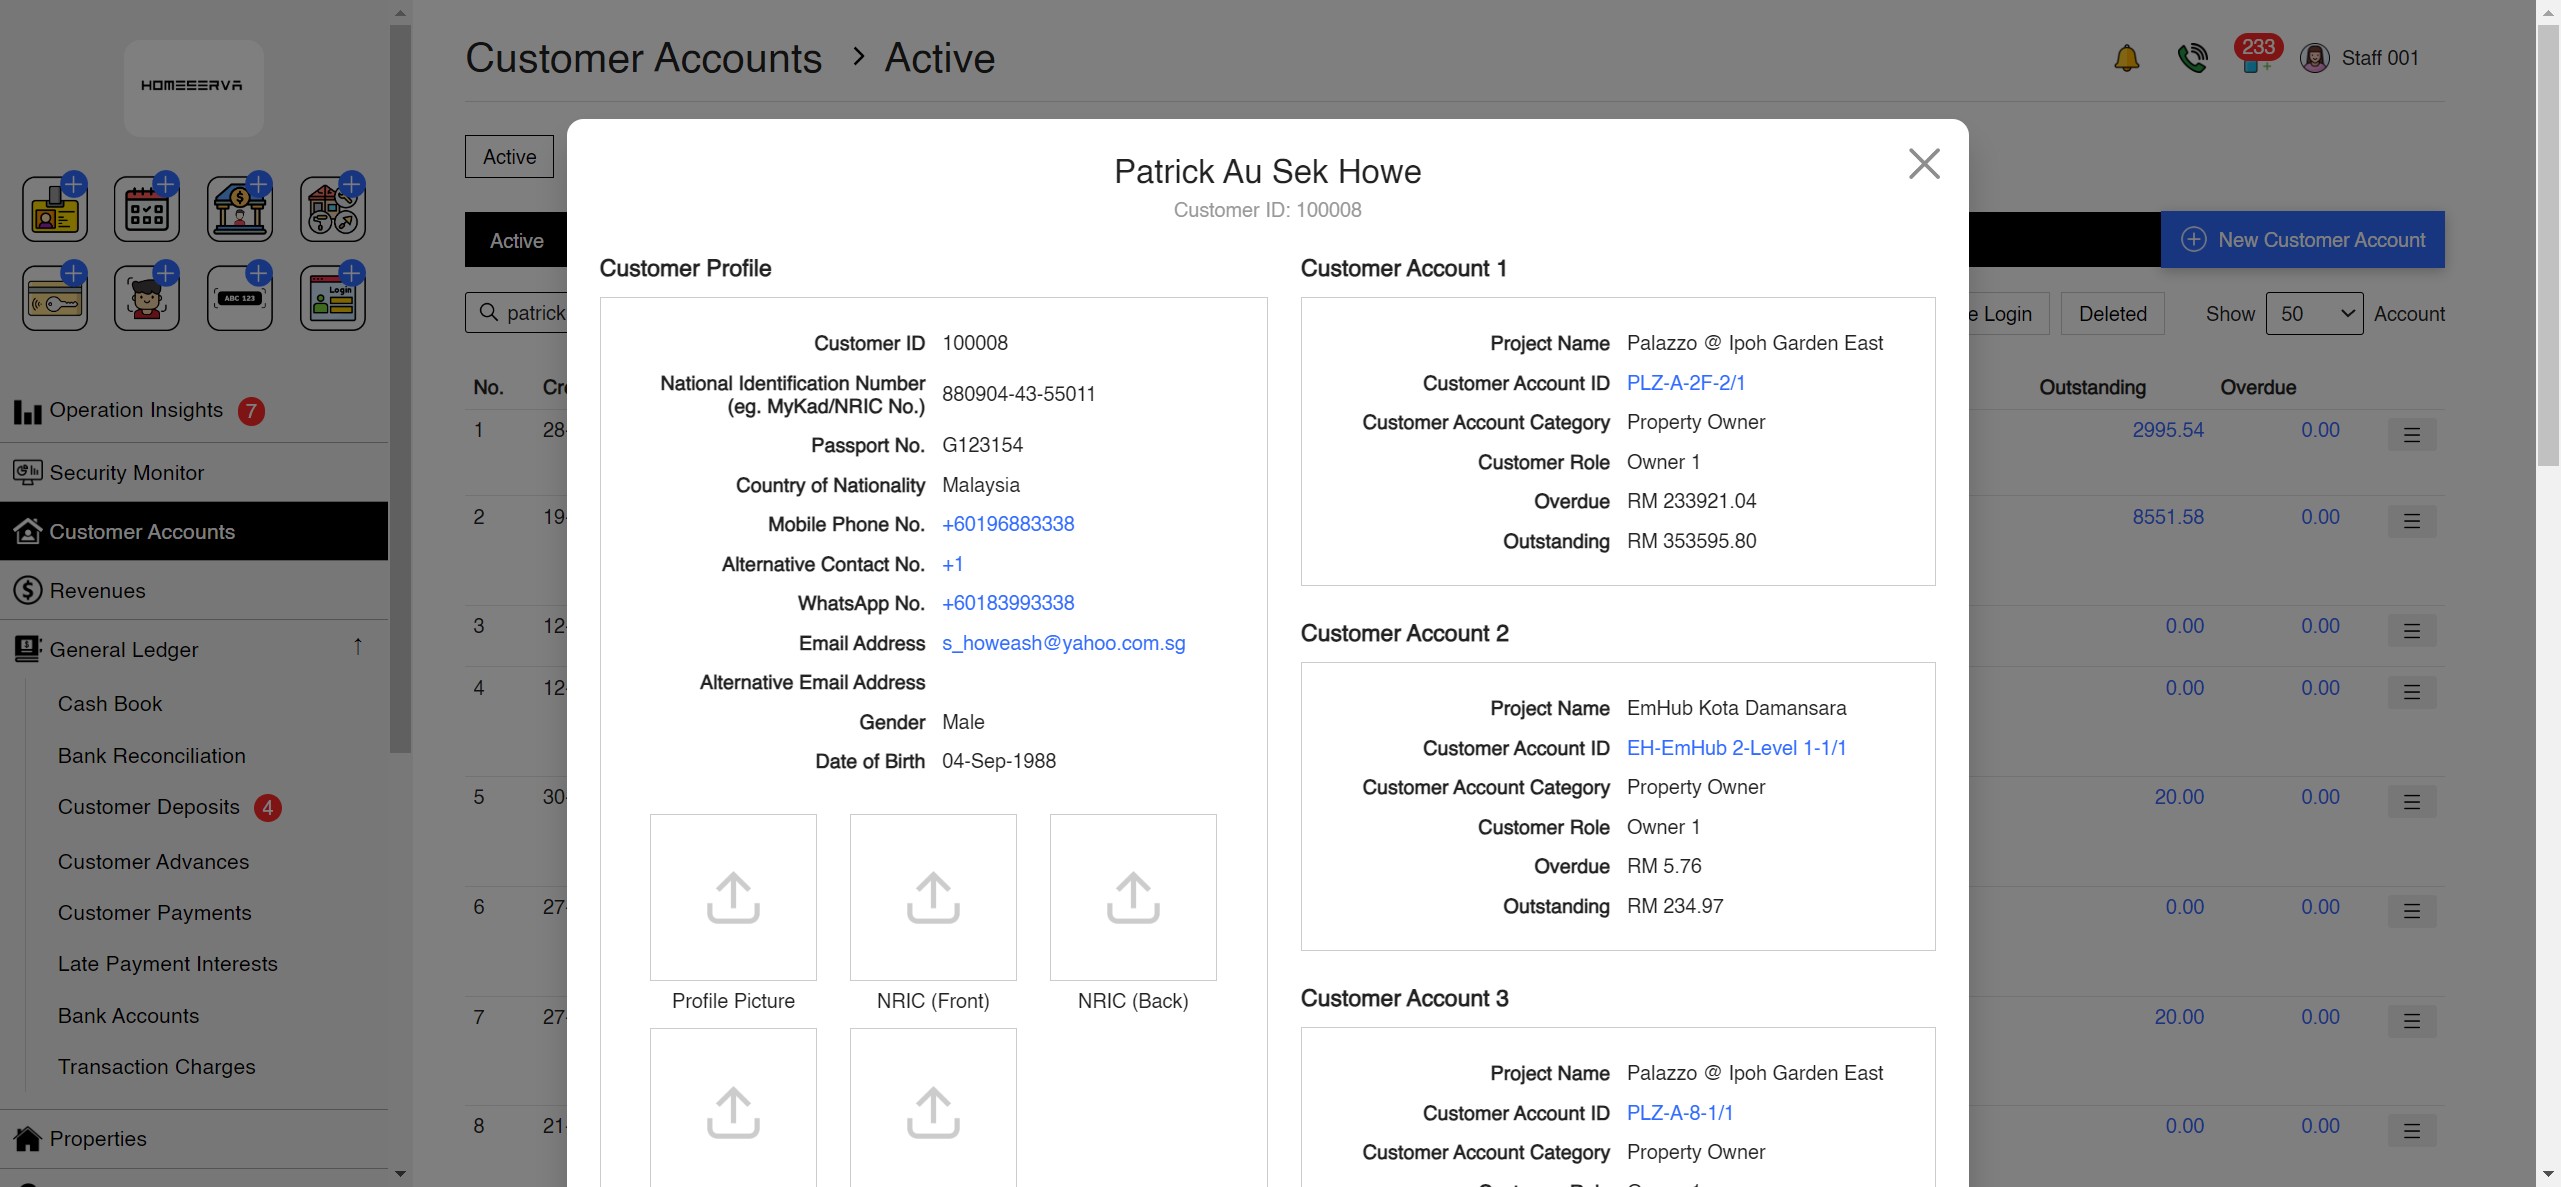
Task: Open the ABC 123 license plate quick-action icon
Action: 240,296
